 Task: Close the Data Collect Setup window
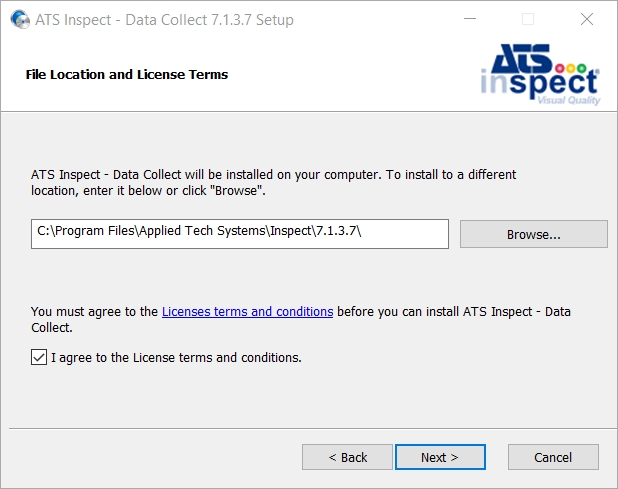pos(587,19)
